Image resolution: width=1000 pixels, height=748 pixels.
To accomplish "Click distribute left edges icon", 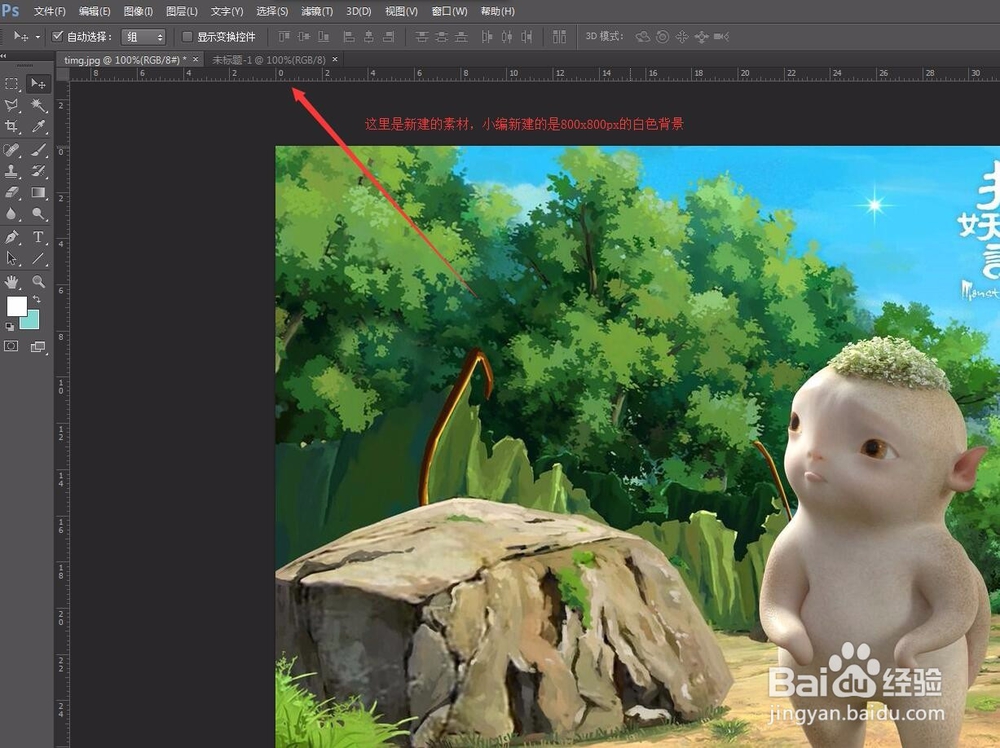I will [487, 37].
